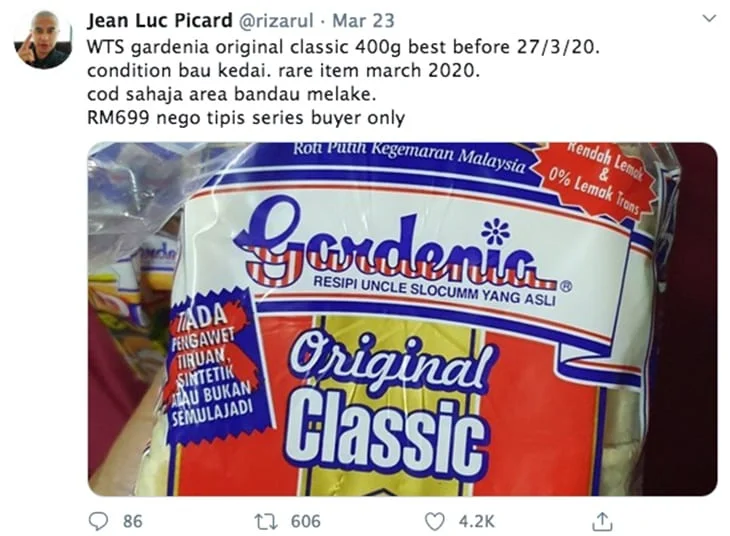Click the reply speech bubble icon
This screenshot has width=730, height=536.
98,521
